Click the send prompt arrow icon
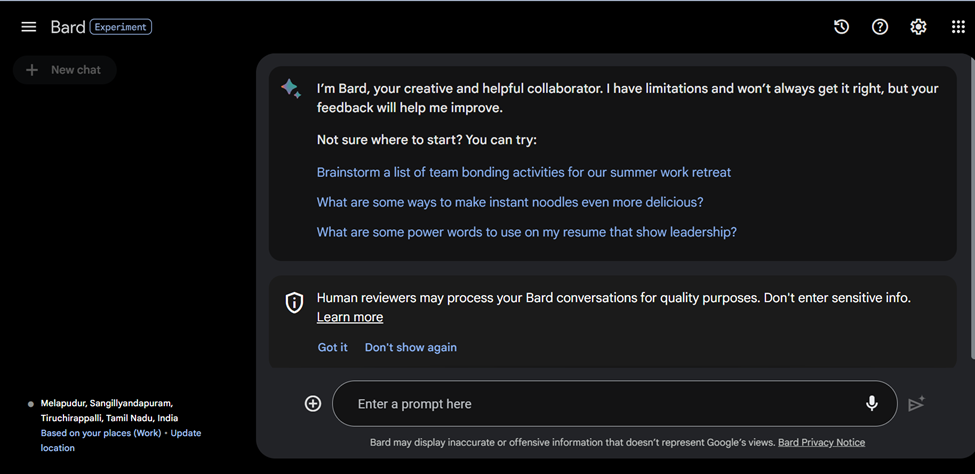 pyautogui.click(x=916, y=403)
